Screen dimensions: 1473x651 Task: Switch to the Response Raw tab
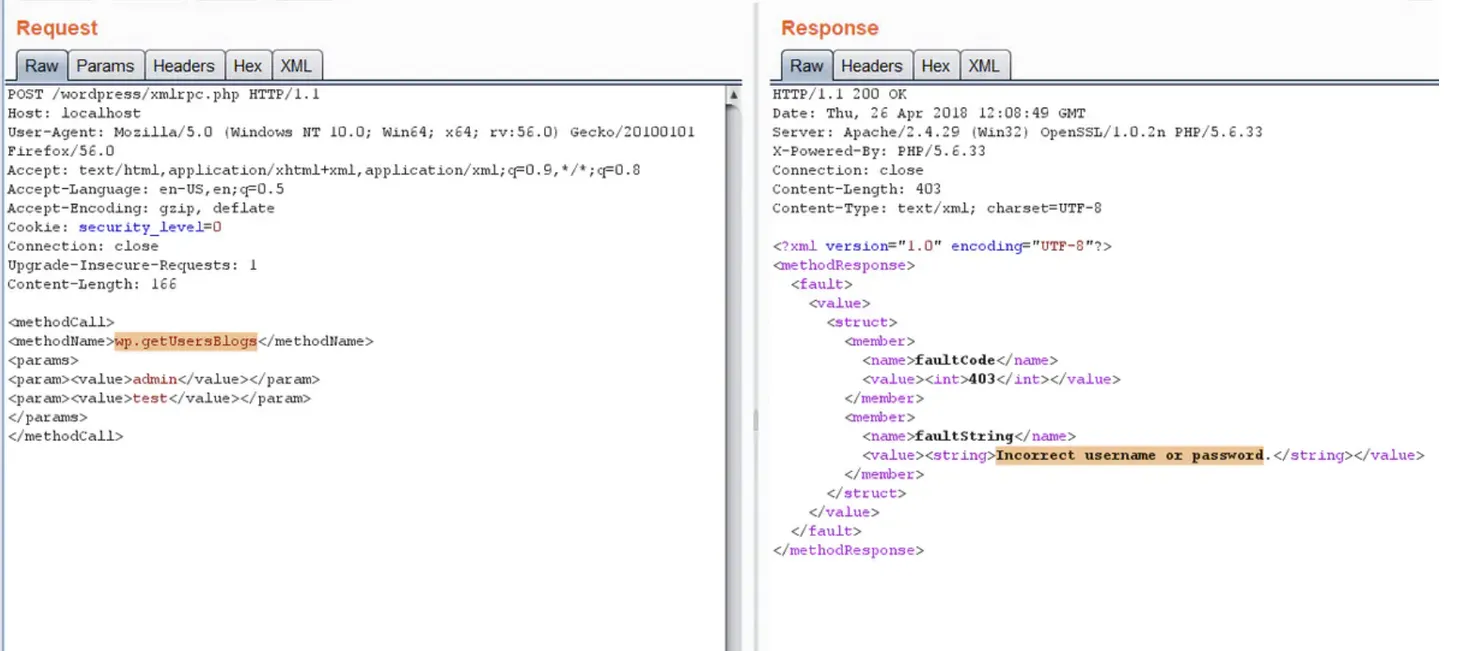coord(806,66)
